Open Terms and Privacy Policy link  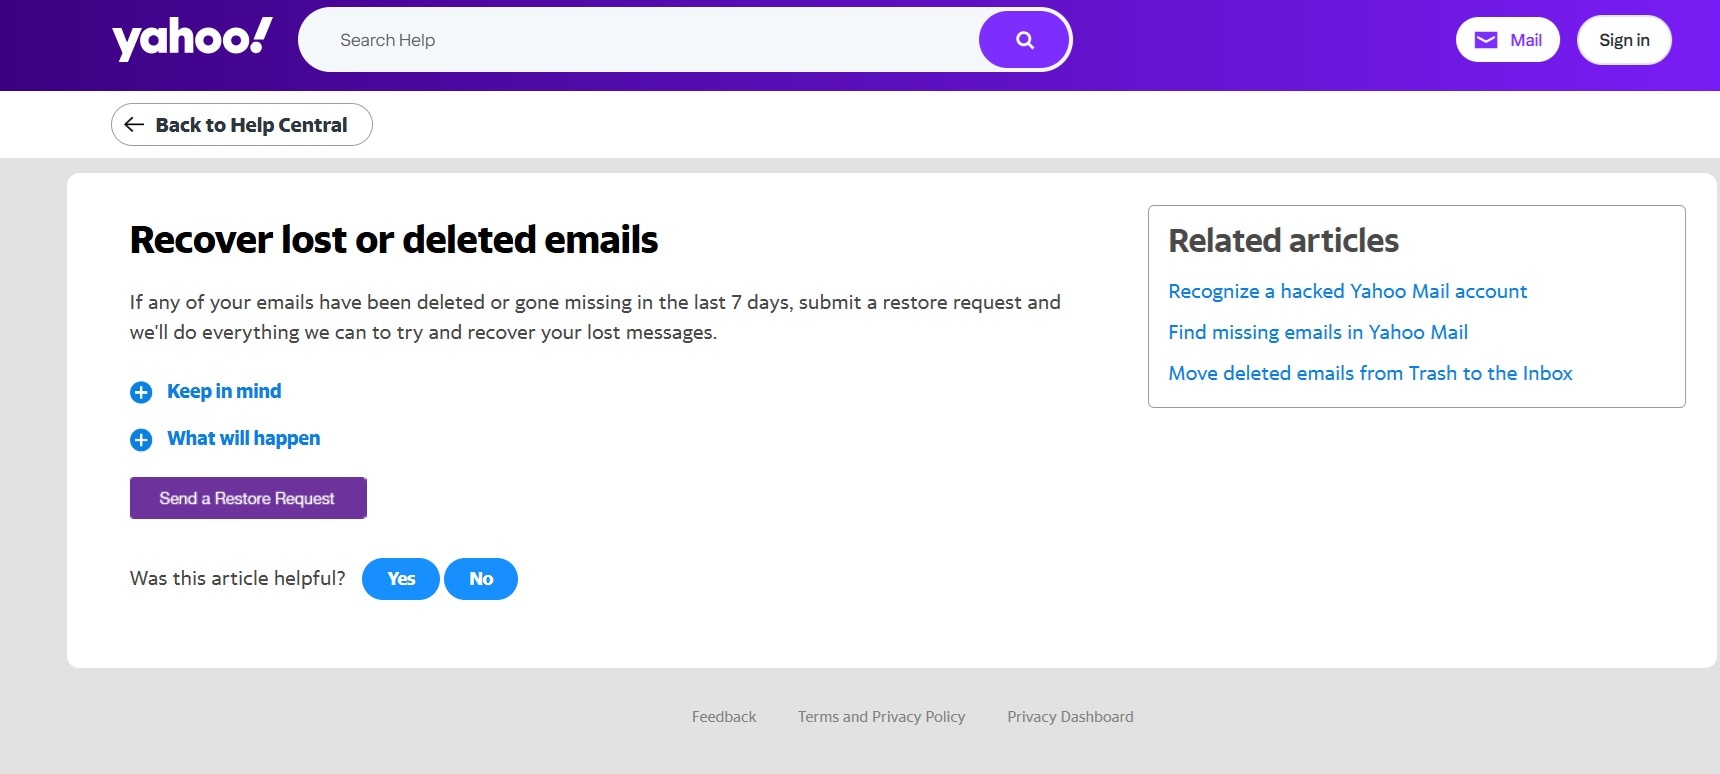coord(881,717)
